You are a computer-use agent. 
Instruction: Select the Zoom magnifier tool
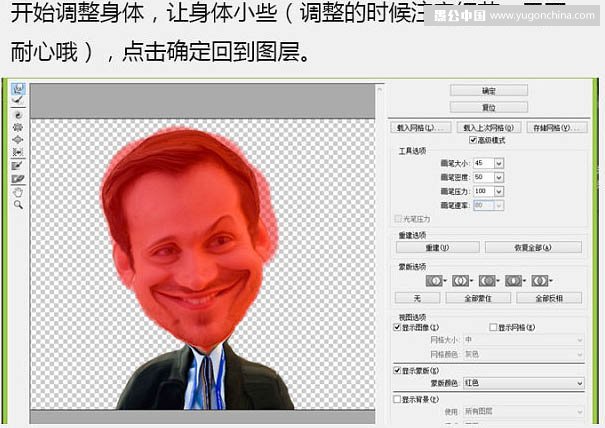click(x=18, y=205)
